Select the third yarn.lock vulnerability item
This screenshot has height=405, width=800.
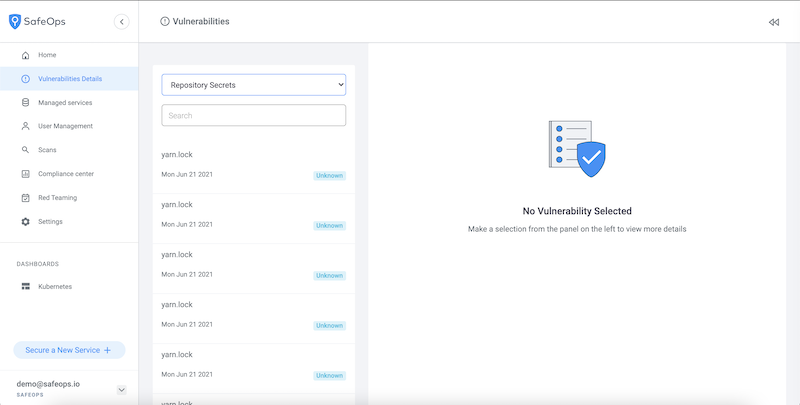253,264
